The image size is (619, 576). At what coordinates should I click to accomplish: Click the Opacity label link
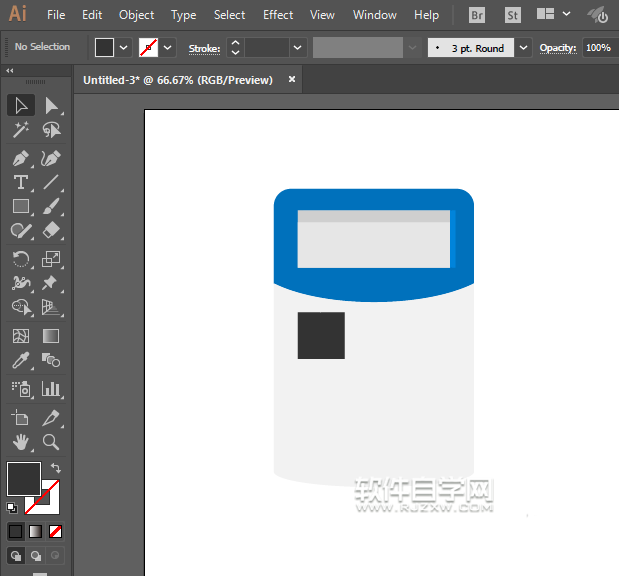557,48
